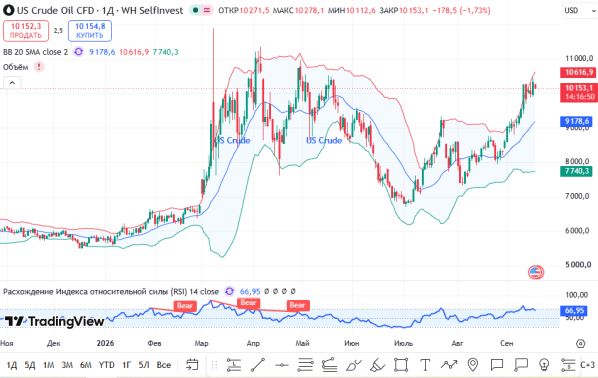Select the text annotation tool

pos(425,365)
